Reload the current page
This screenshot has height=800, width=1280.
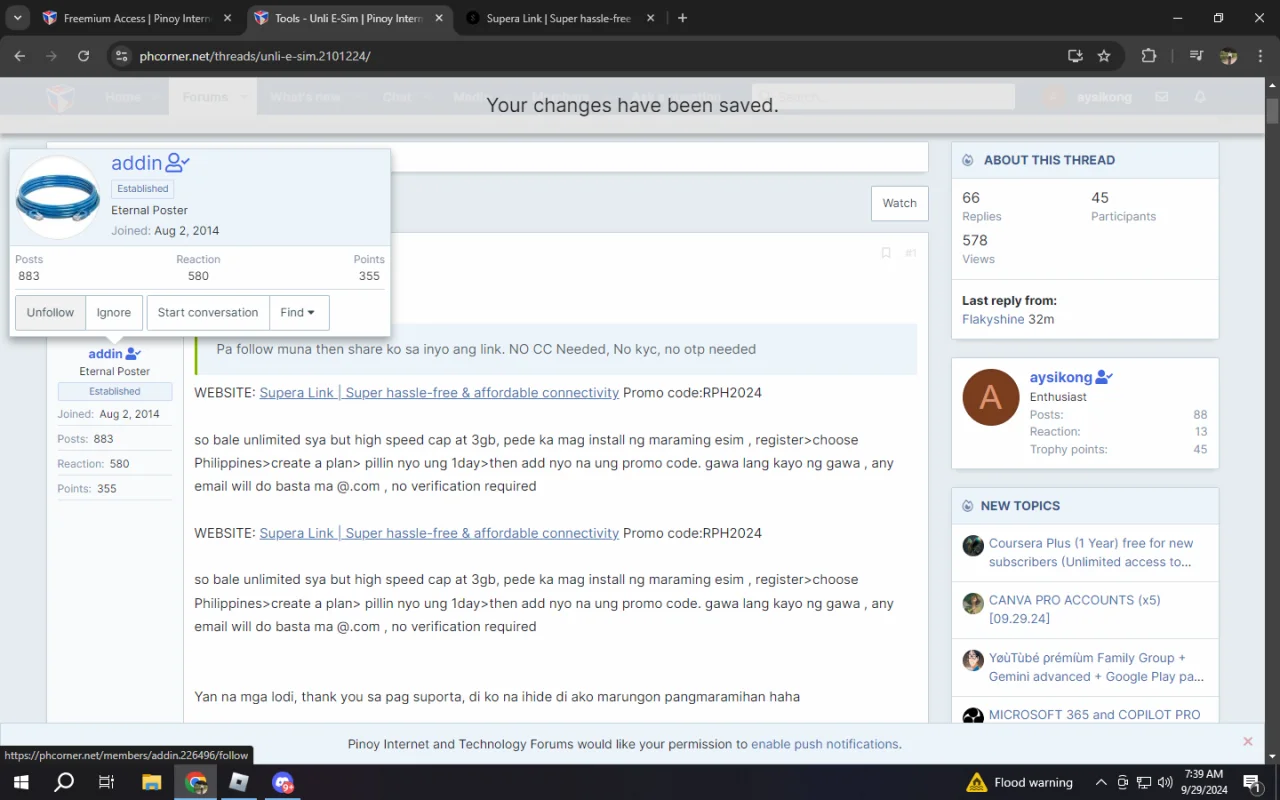click(84, 56)
